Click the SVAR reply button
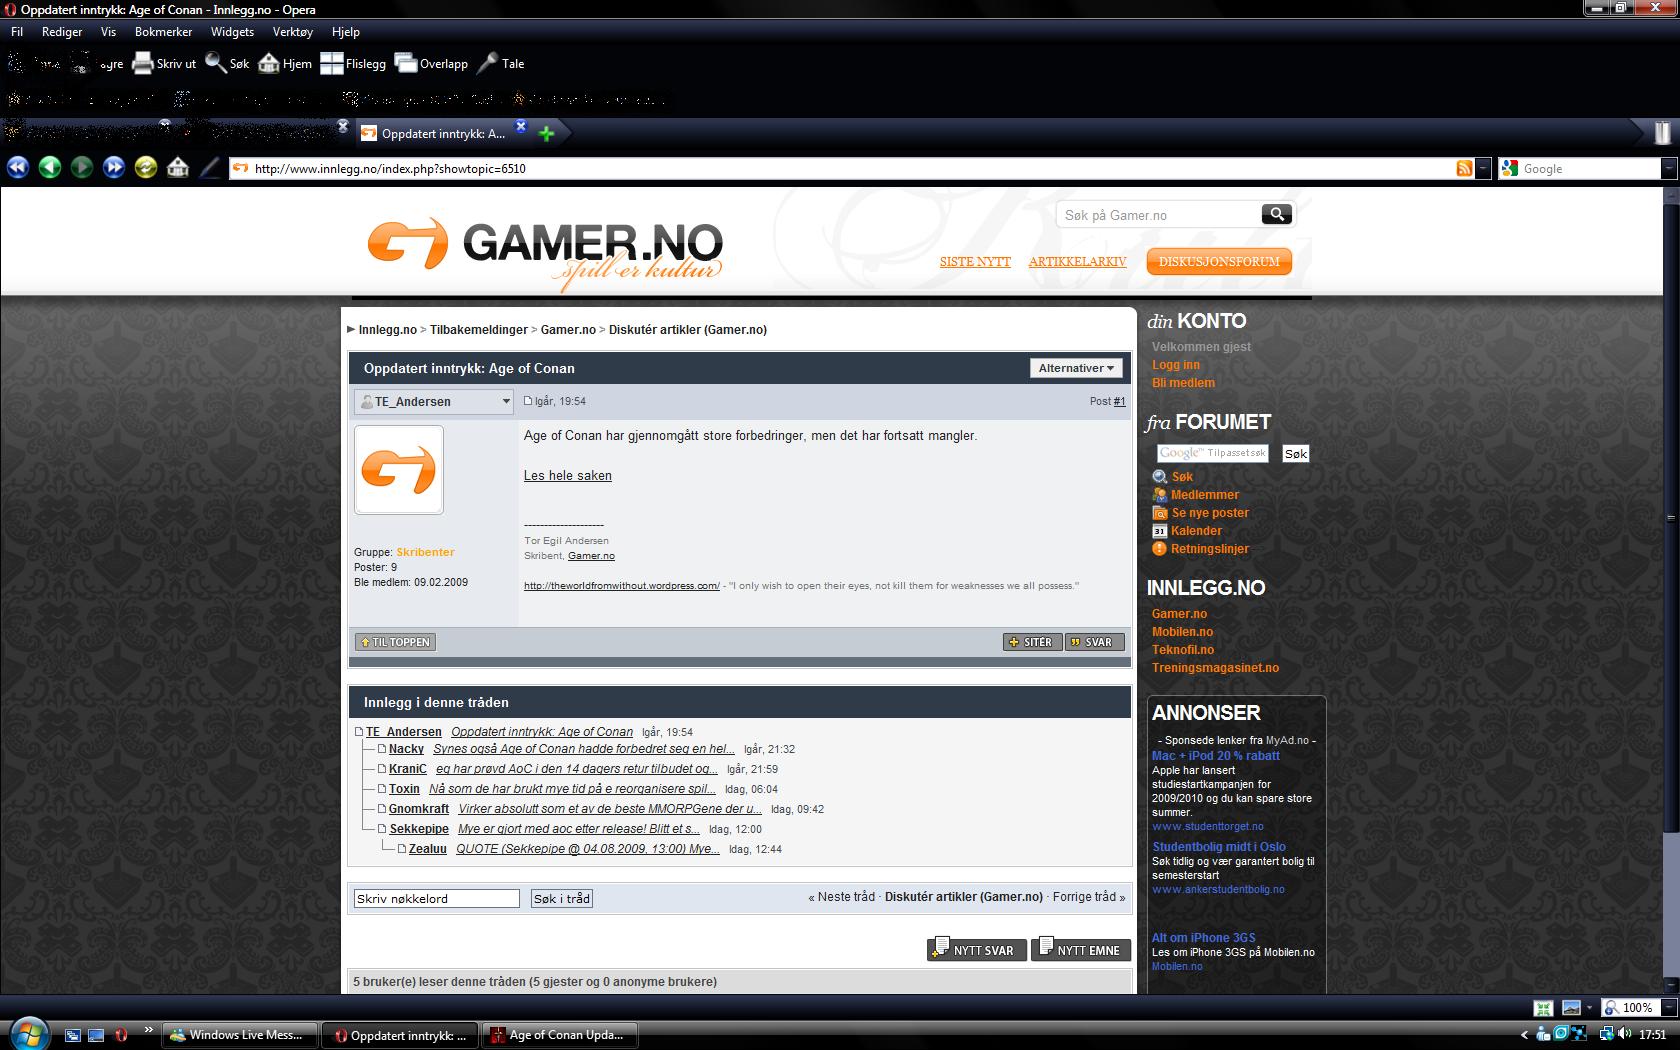The height and width of the screenshot is (1050, 1680). click(x=1094, y=642)
